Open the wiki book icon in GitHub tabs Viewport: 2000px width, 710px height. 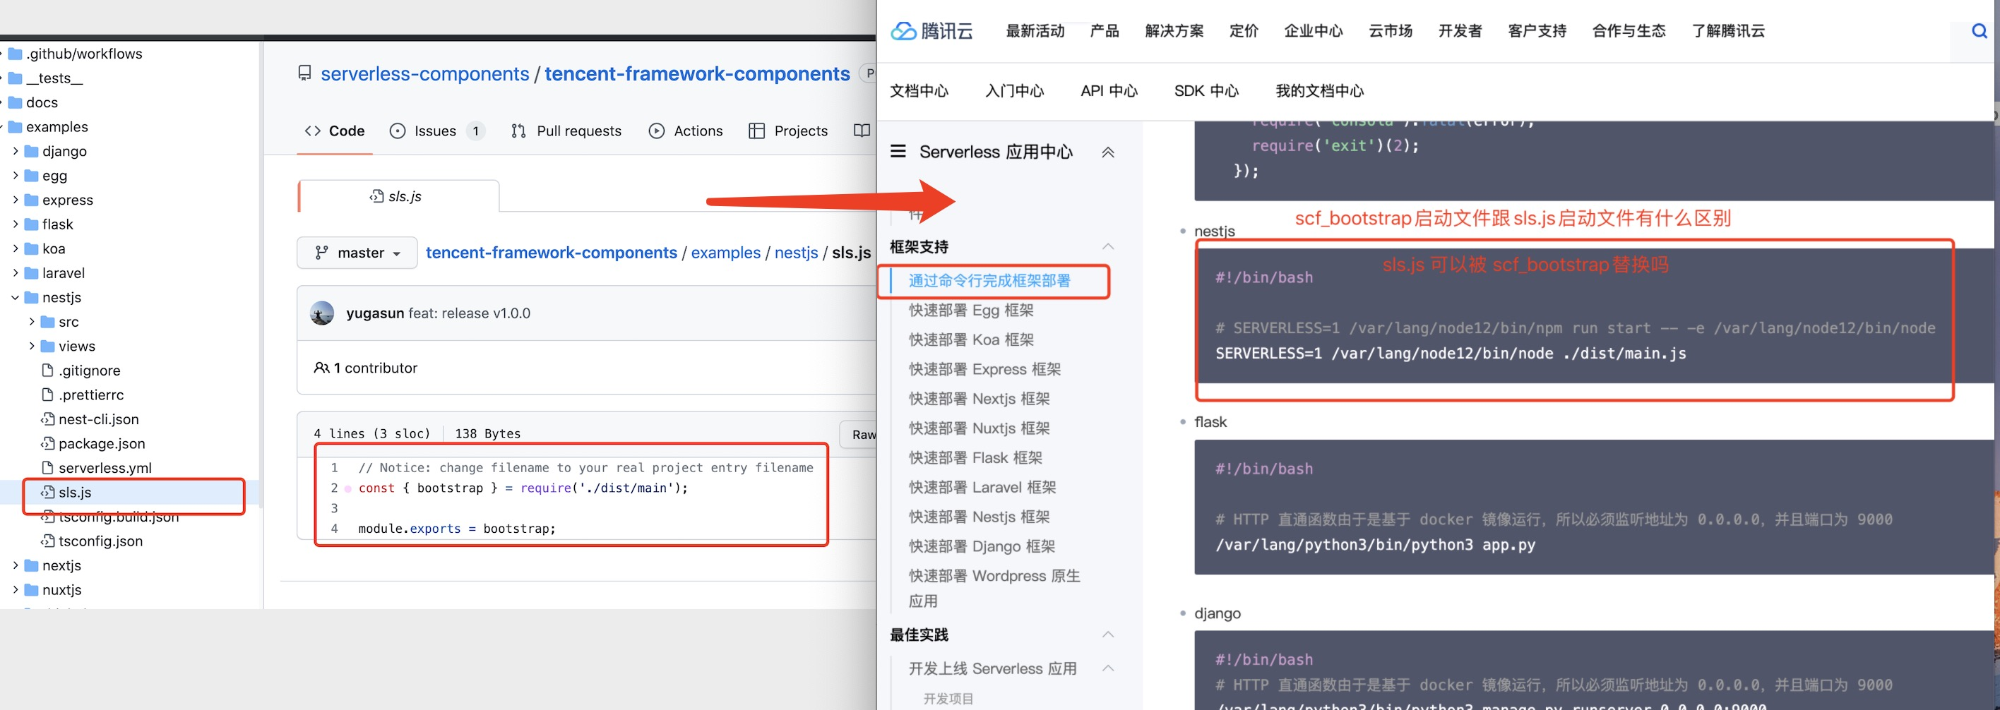pyautogui.click(x=862, y=130)
